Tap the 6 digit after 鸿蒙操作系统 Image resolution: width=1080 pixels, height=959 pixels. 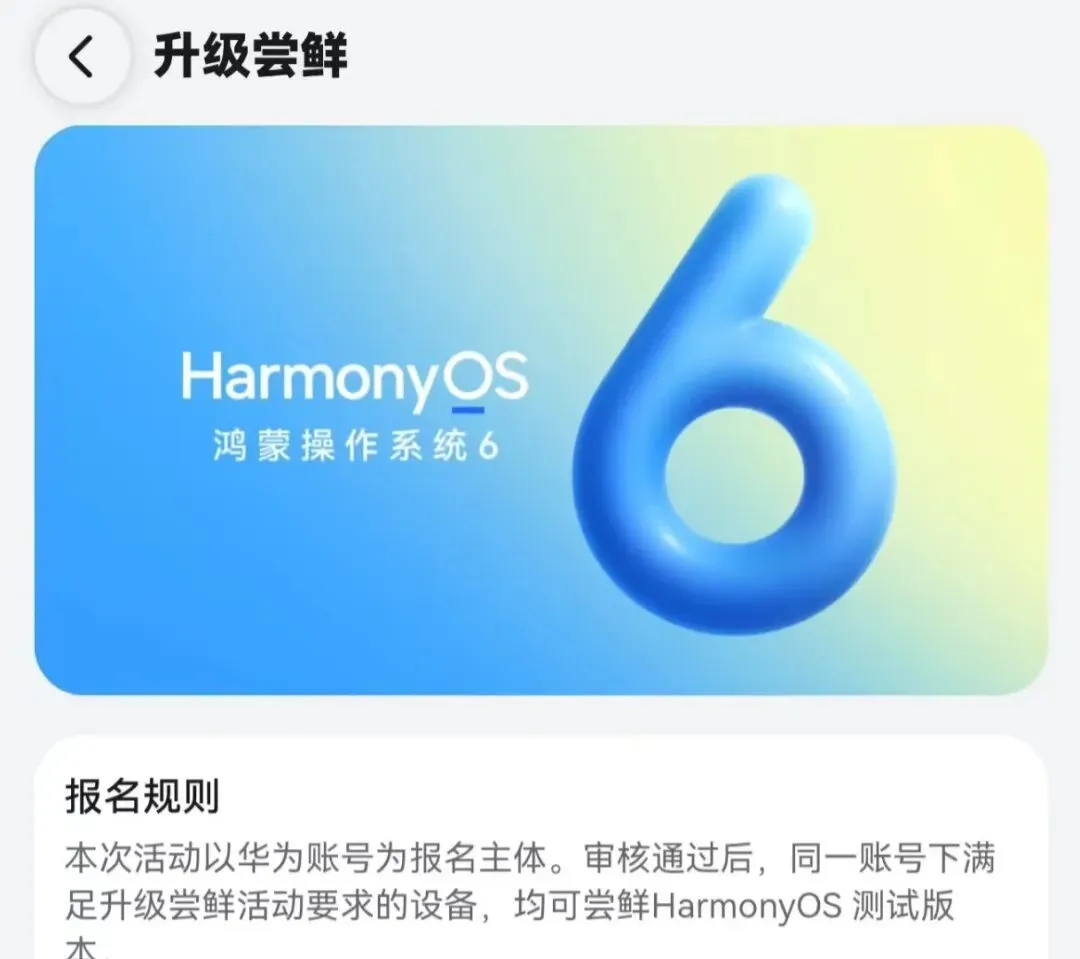[488, 447]
